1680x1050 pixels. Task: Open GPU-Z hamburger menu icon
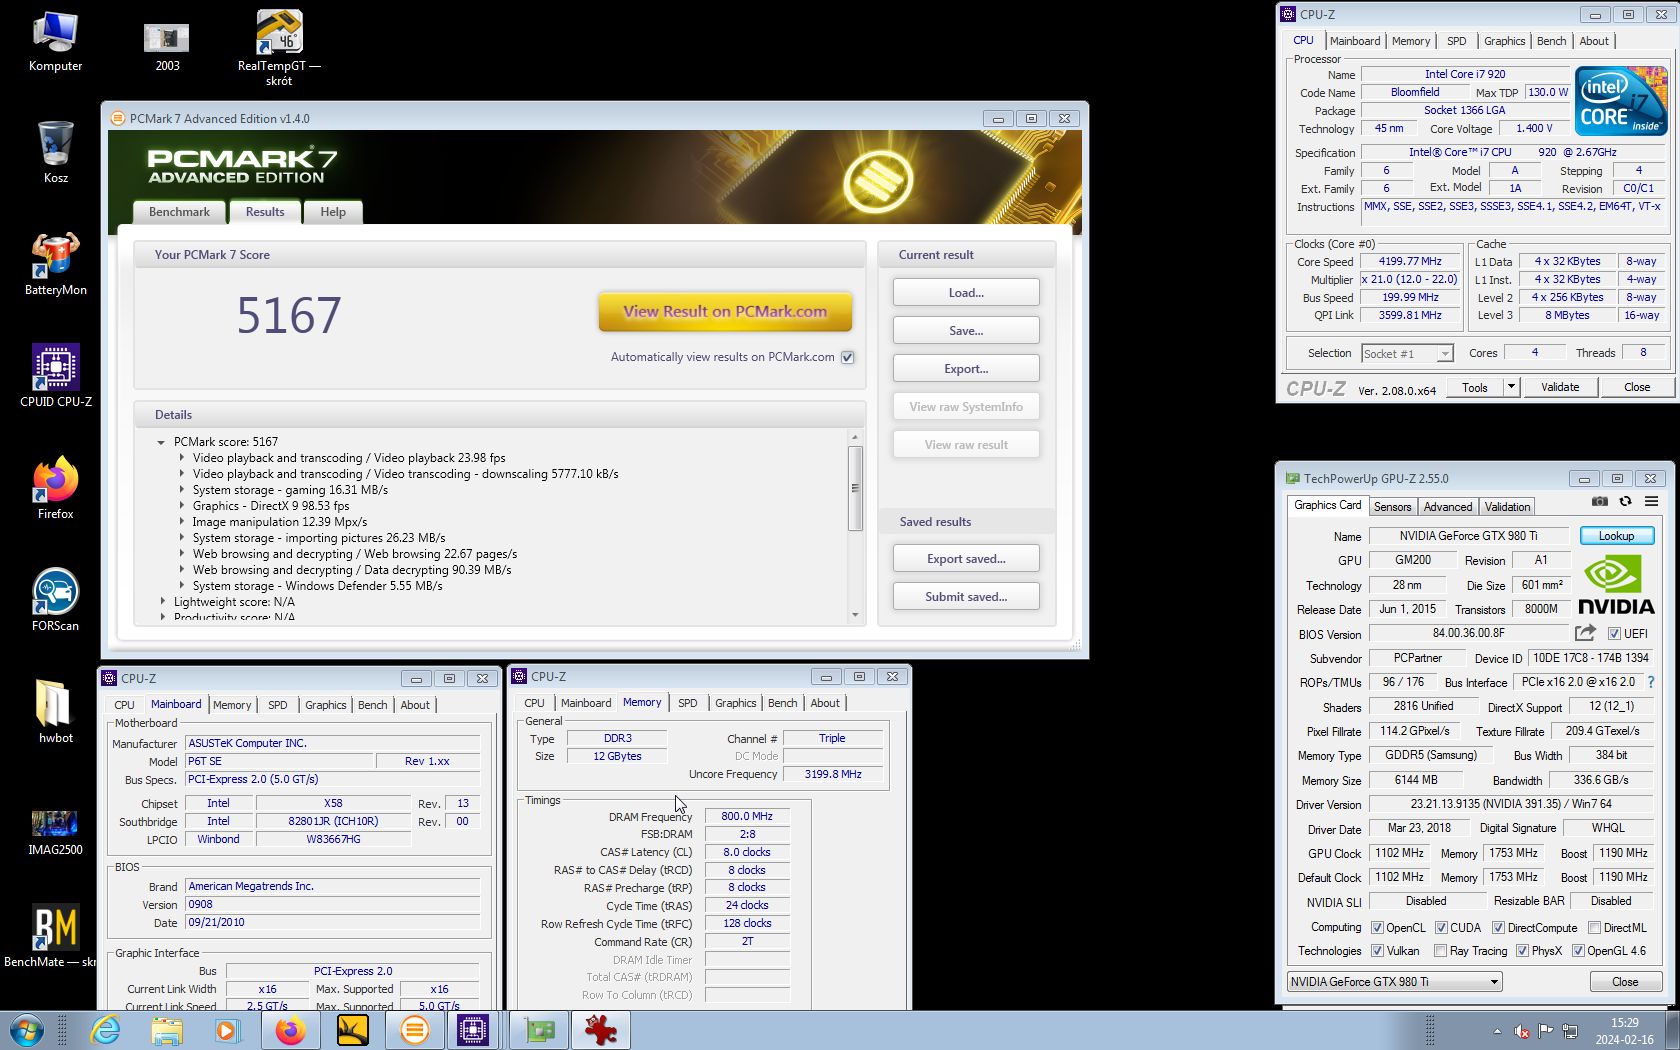tap(1651, 501)
